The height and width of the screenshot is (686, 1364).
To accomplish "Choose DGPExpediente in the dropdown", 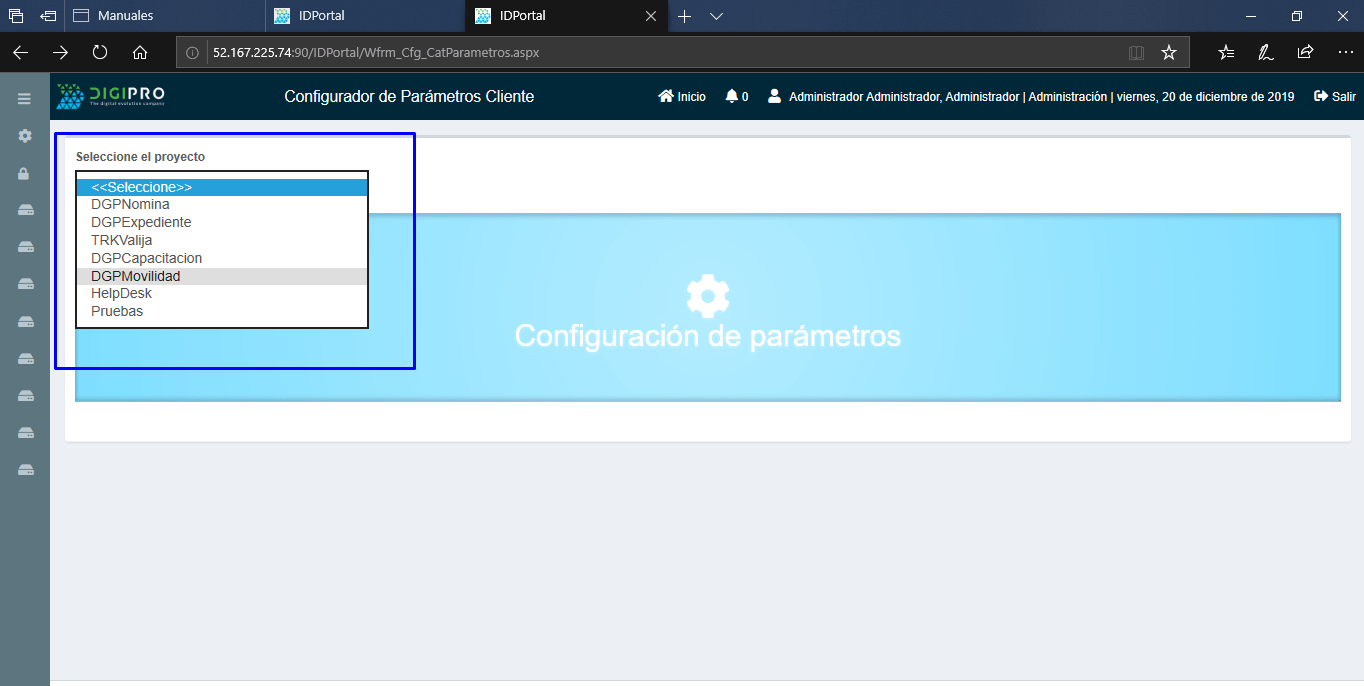I will [141, 223].
